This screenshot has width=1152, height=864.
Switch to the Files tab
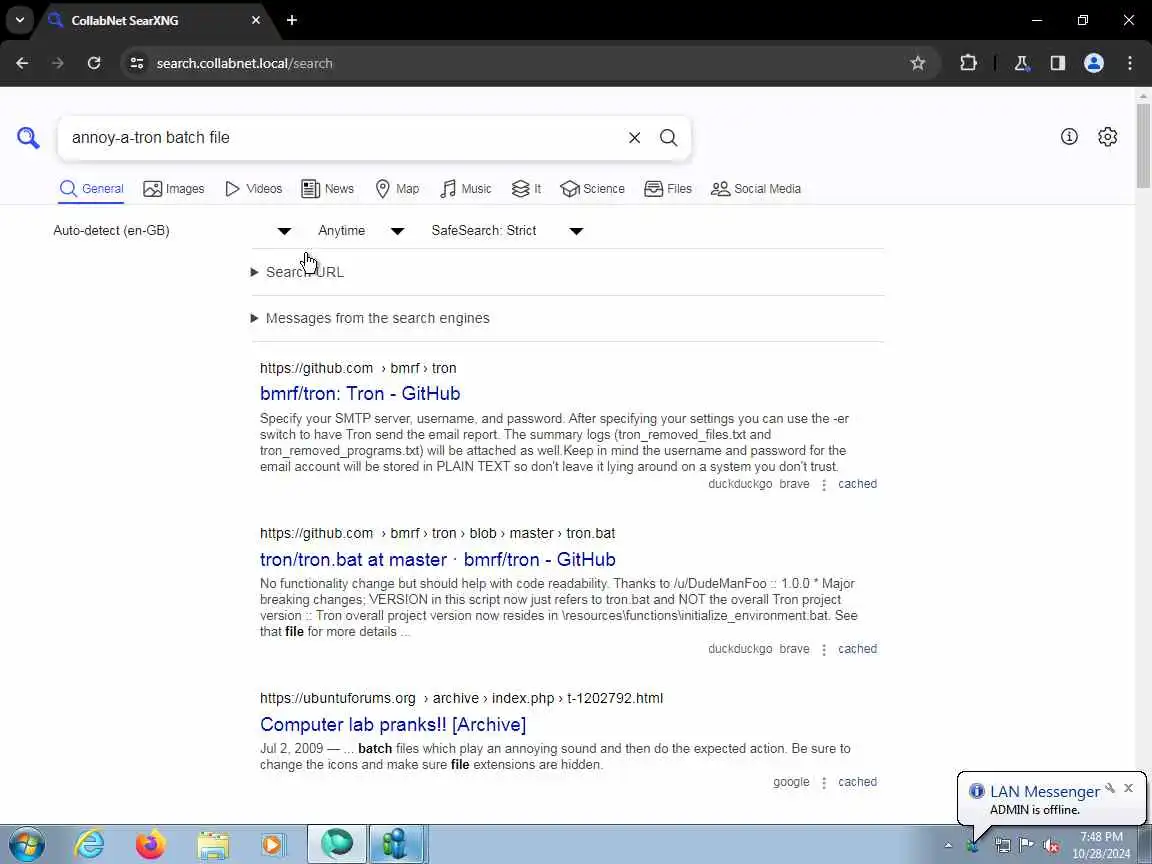(668, 189)
